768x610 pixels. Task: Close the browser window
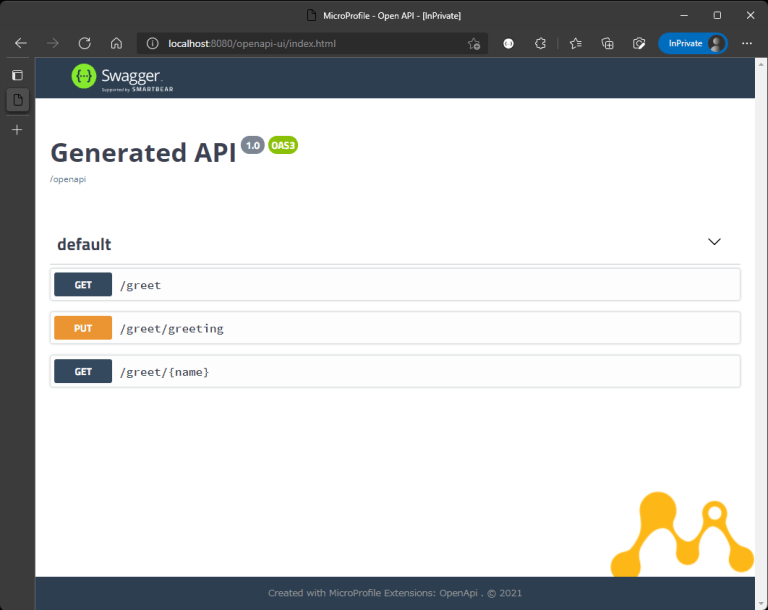750,16
